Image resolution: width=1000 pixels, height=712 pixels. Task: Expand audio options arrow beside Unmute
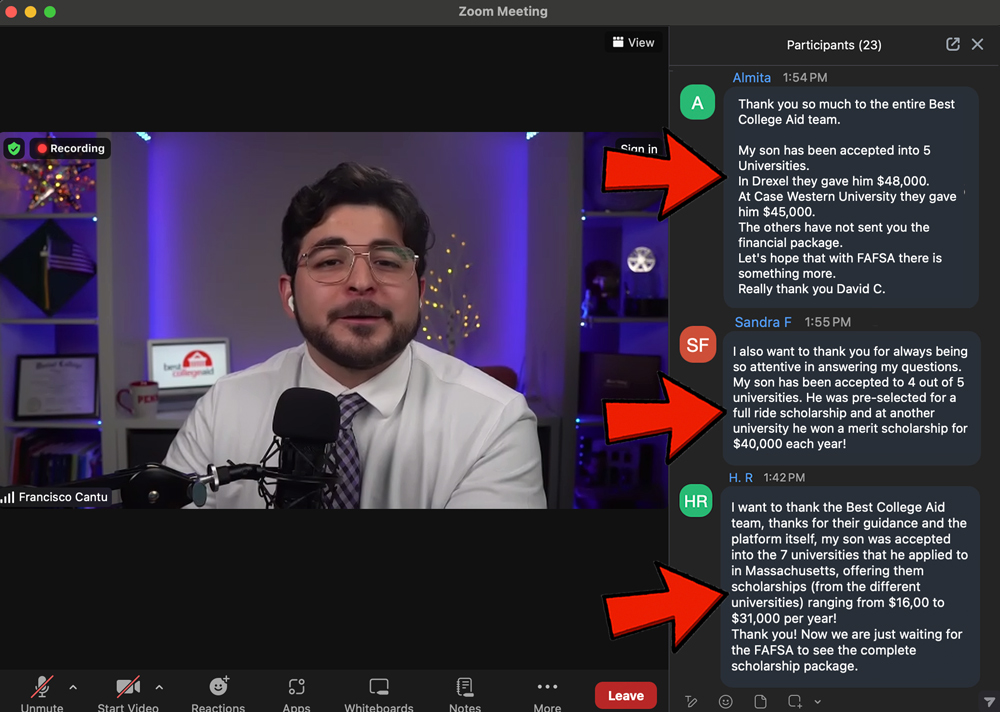tap(73, 688)
